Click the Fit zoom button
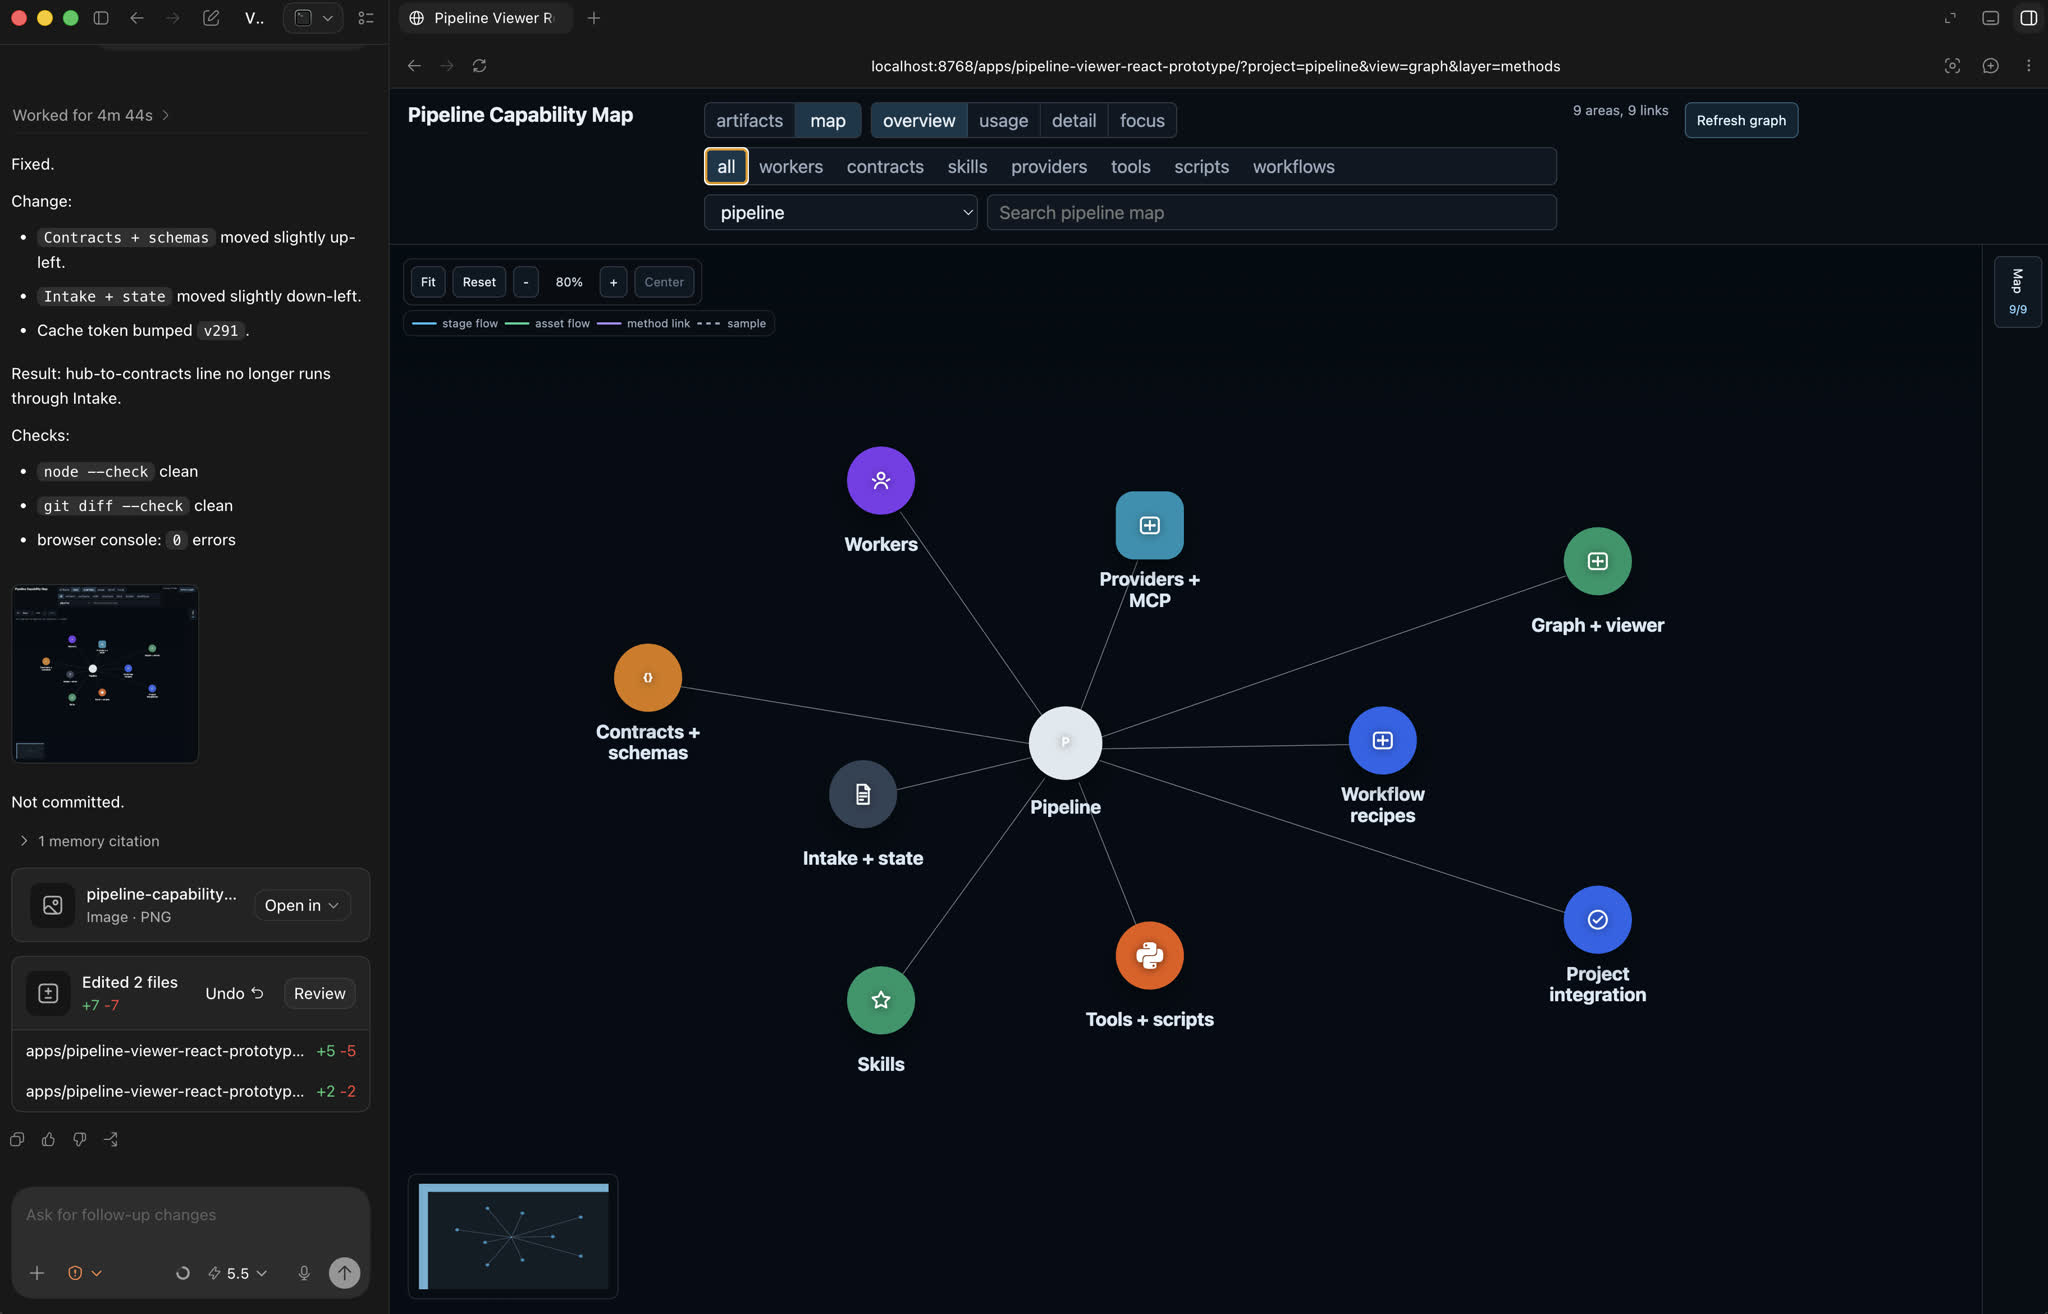The image size is (2048, 1314). click(x=428, y=282)
